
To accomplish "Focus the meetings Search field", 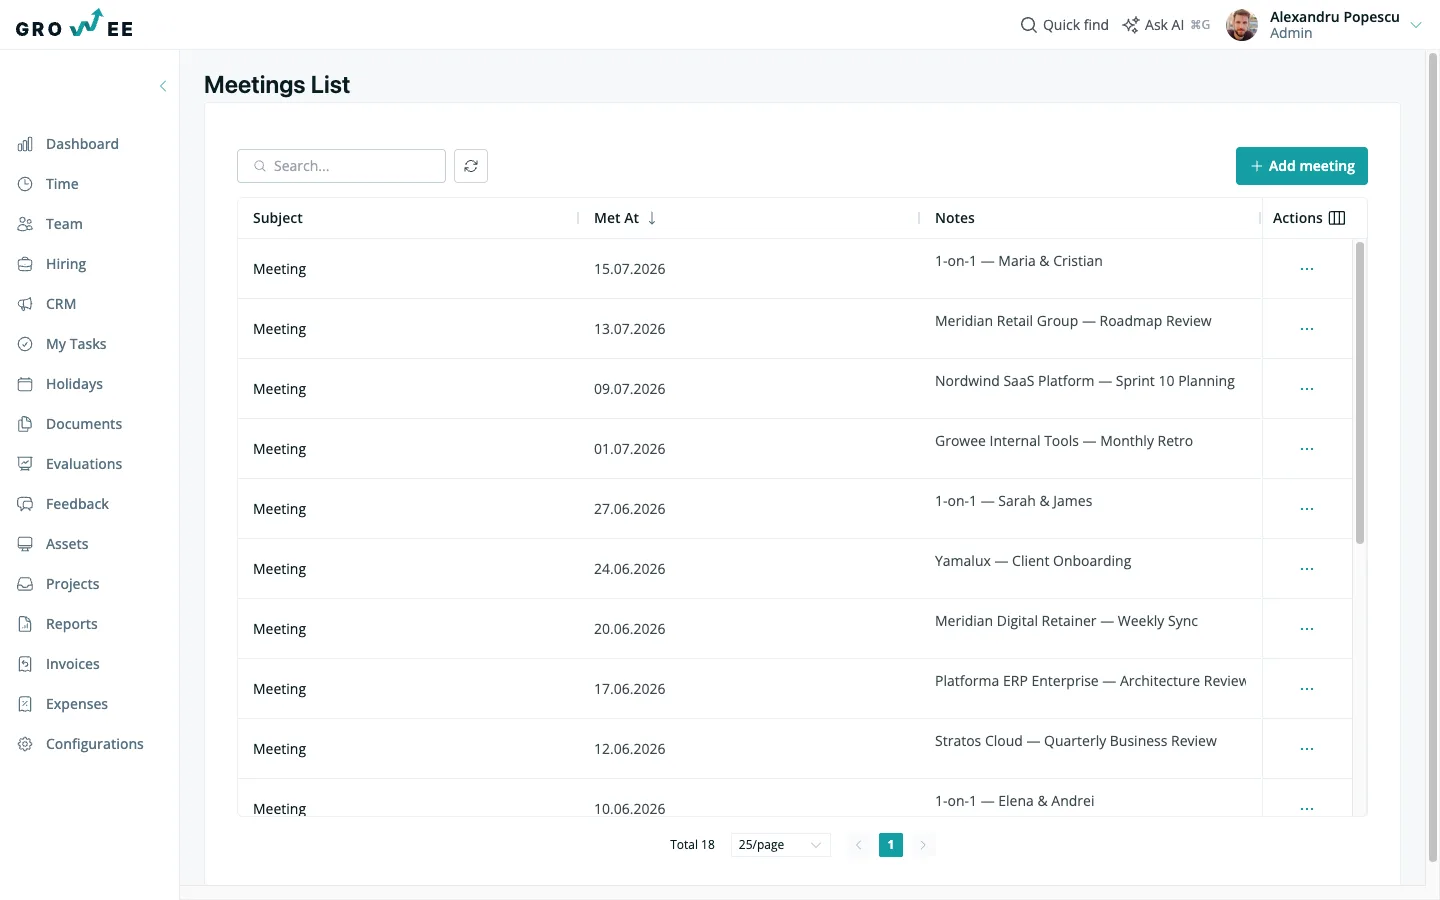I will point(341,166).
